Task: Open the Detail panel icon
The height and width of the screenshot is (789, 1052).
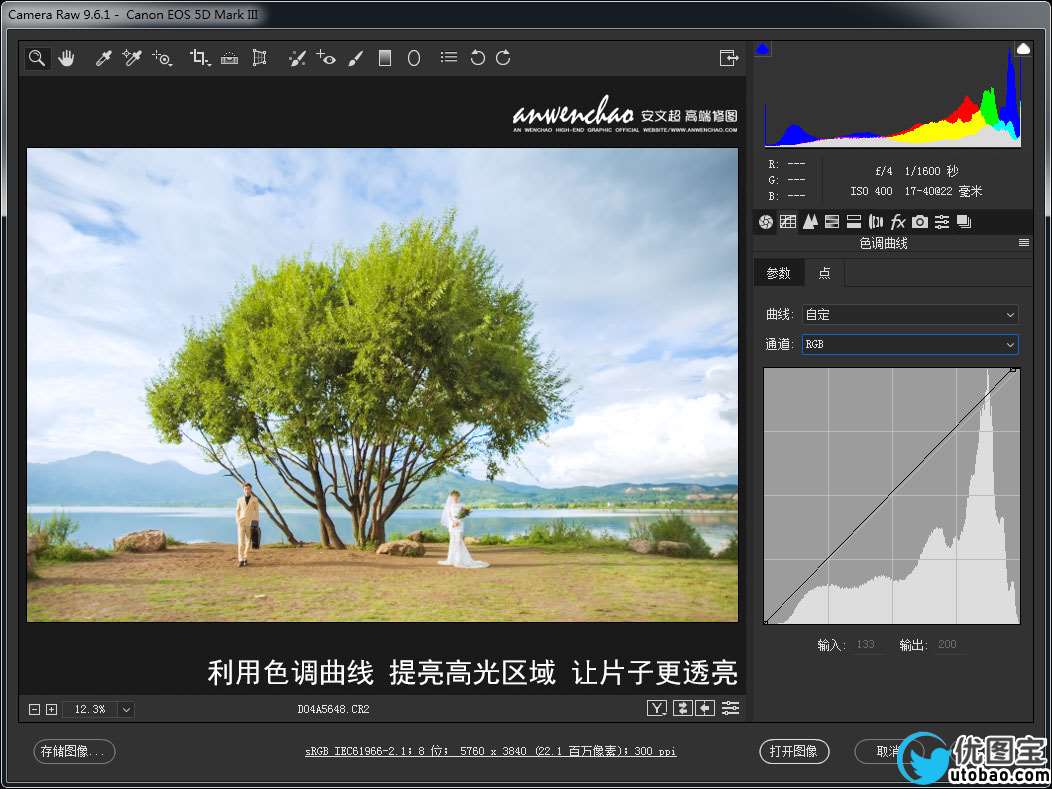Action: click(x=810, y=221)
